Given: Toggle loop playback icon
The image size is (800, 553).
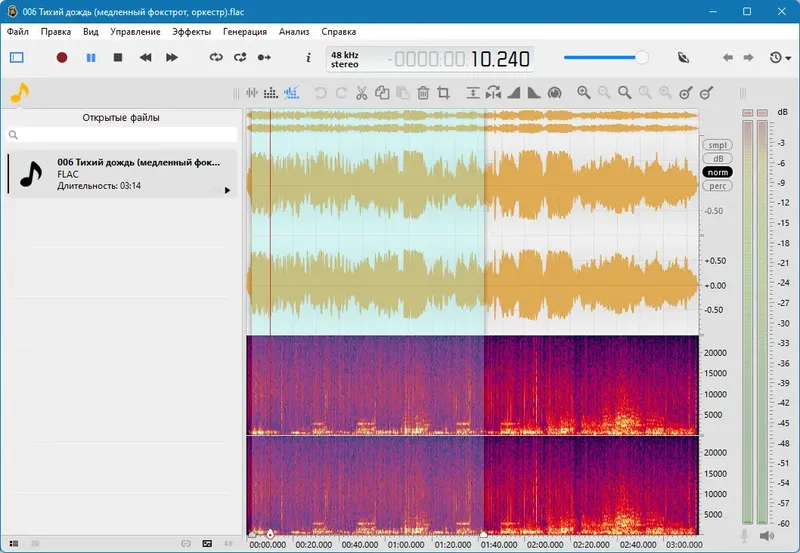Looking at the screenshot, I should coord(216,58).
